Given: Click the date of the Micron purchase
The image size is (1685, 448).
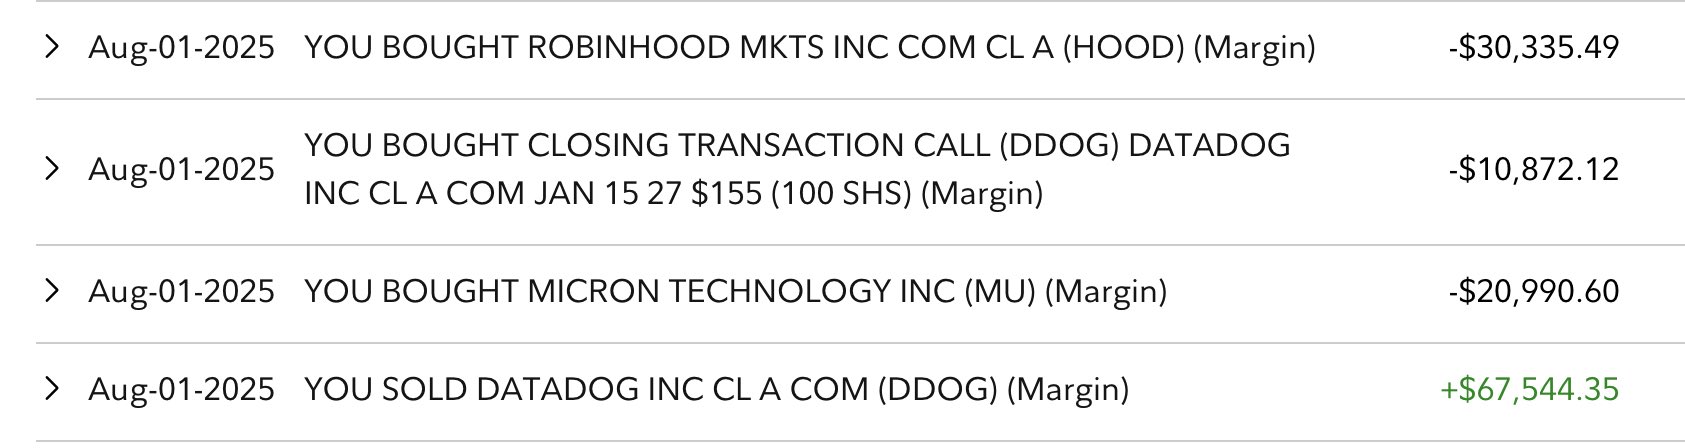Looking at the screenshot, I should (181, 291).
